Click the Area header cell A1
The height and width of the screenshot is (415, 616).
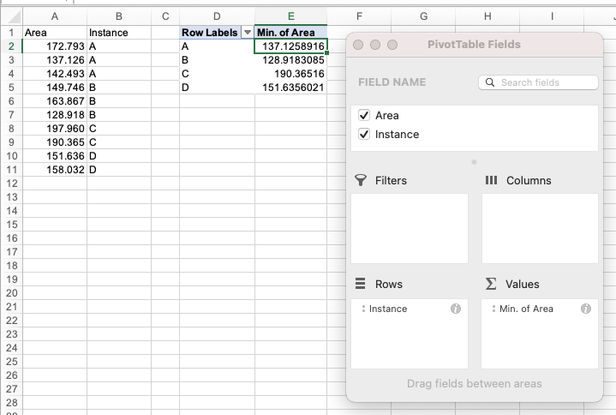55,33
